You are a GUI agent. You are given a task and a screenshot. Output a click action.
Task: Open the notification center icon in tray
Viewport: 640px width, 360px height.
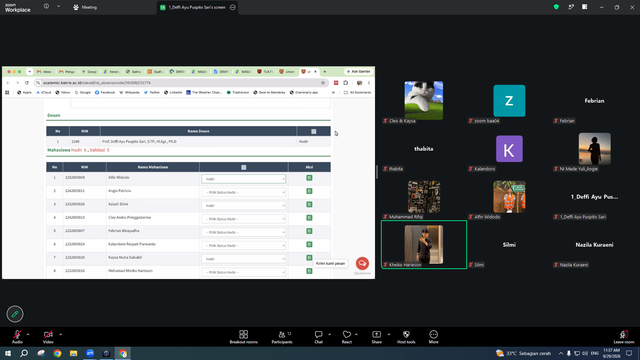(x=629, y=353)
